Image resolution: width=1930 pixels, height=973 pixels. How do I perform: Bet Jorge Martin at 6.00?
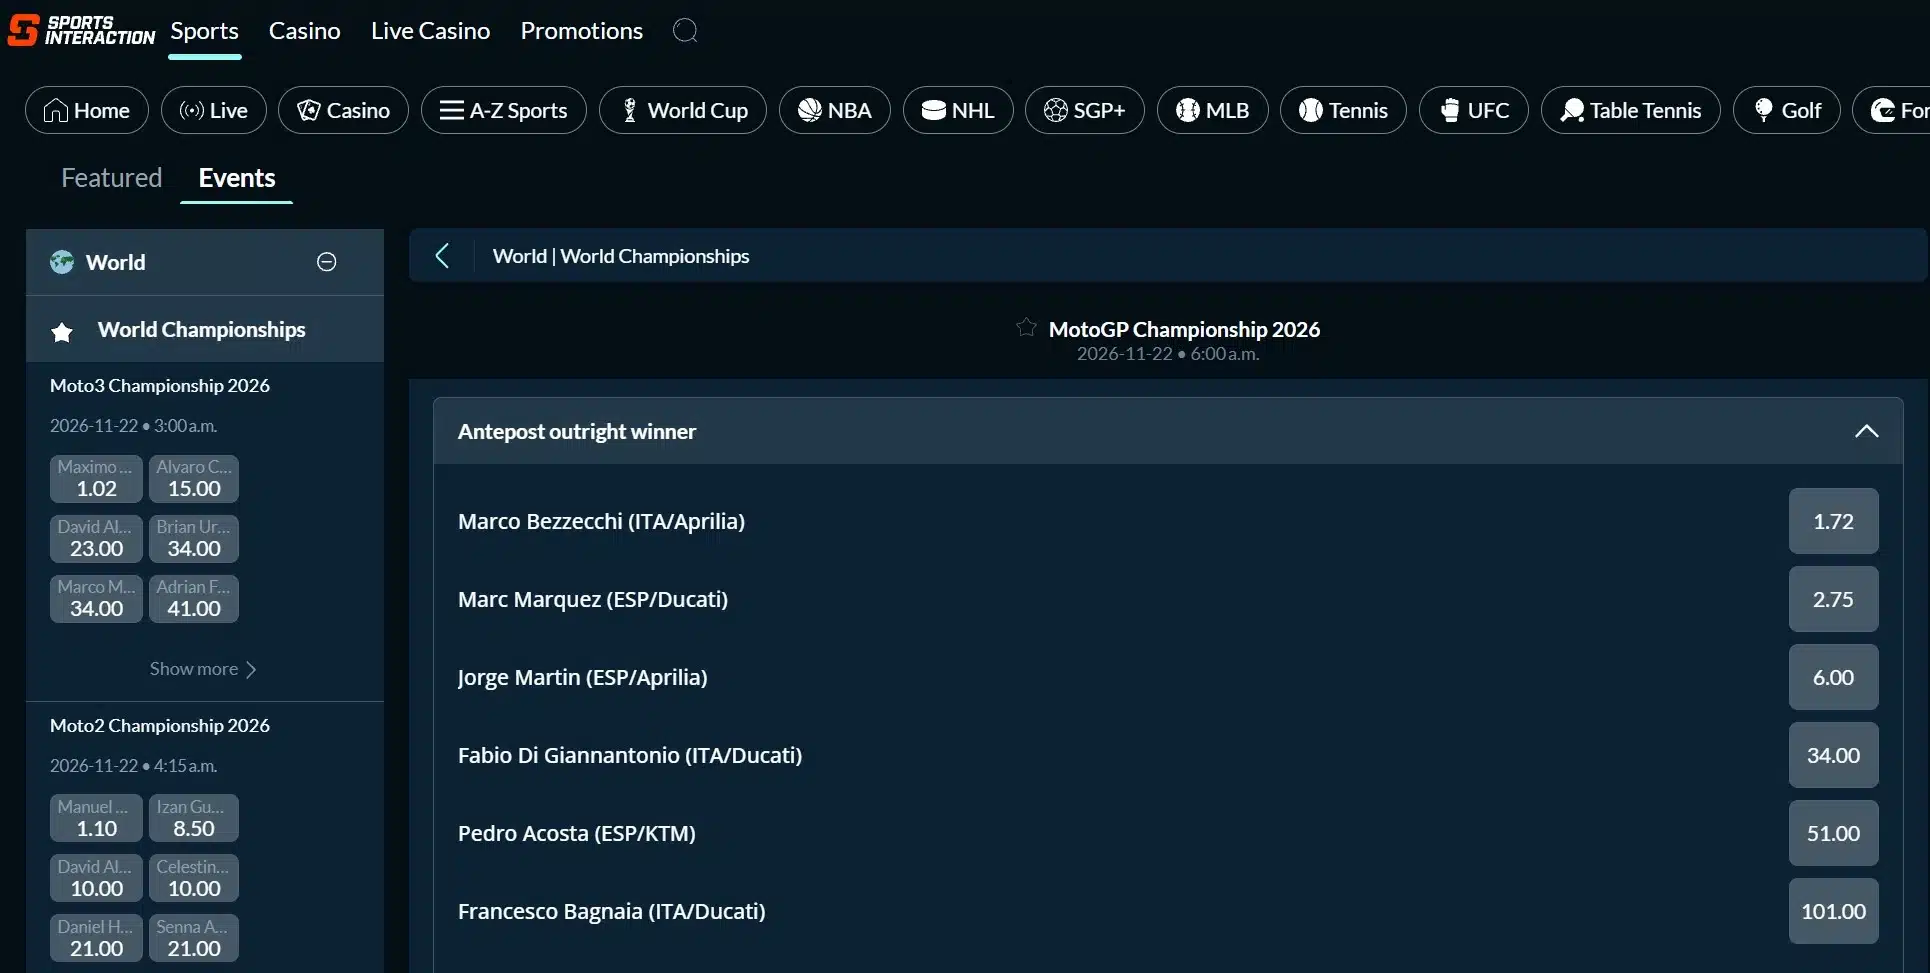click(x=1833, y=677)
